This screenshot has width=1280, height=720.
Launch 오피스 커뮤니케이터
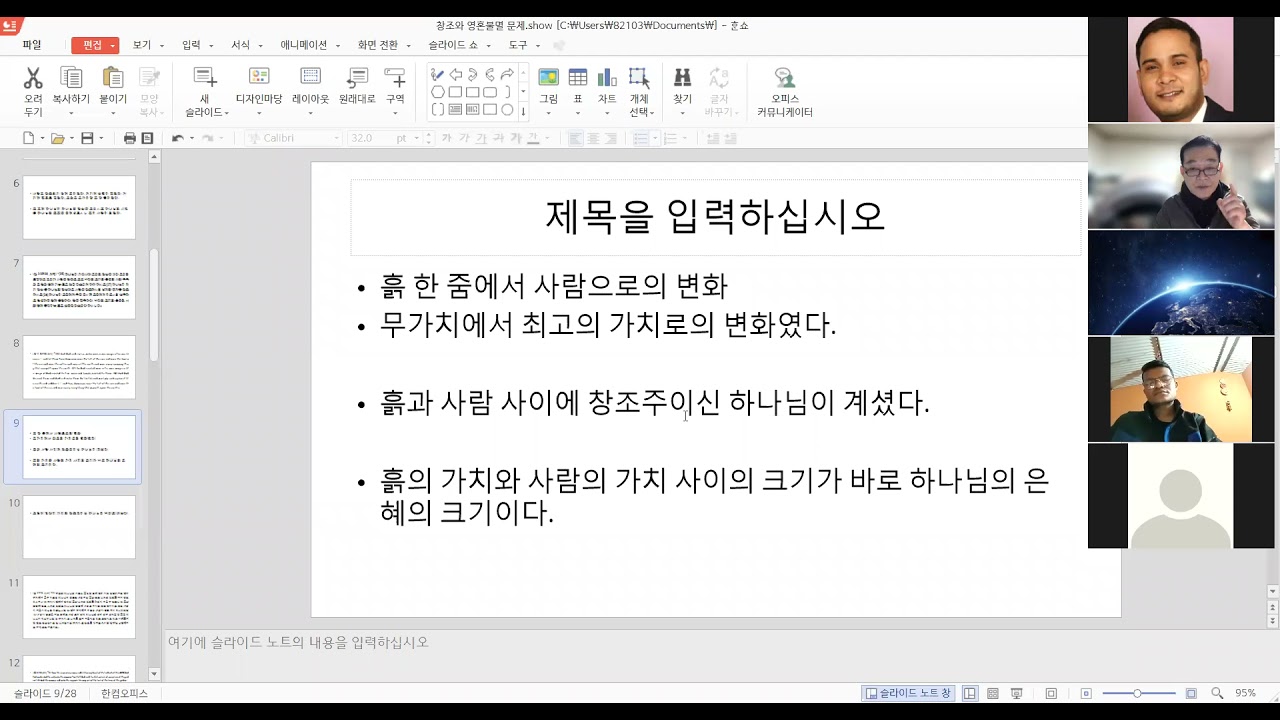785,92
